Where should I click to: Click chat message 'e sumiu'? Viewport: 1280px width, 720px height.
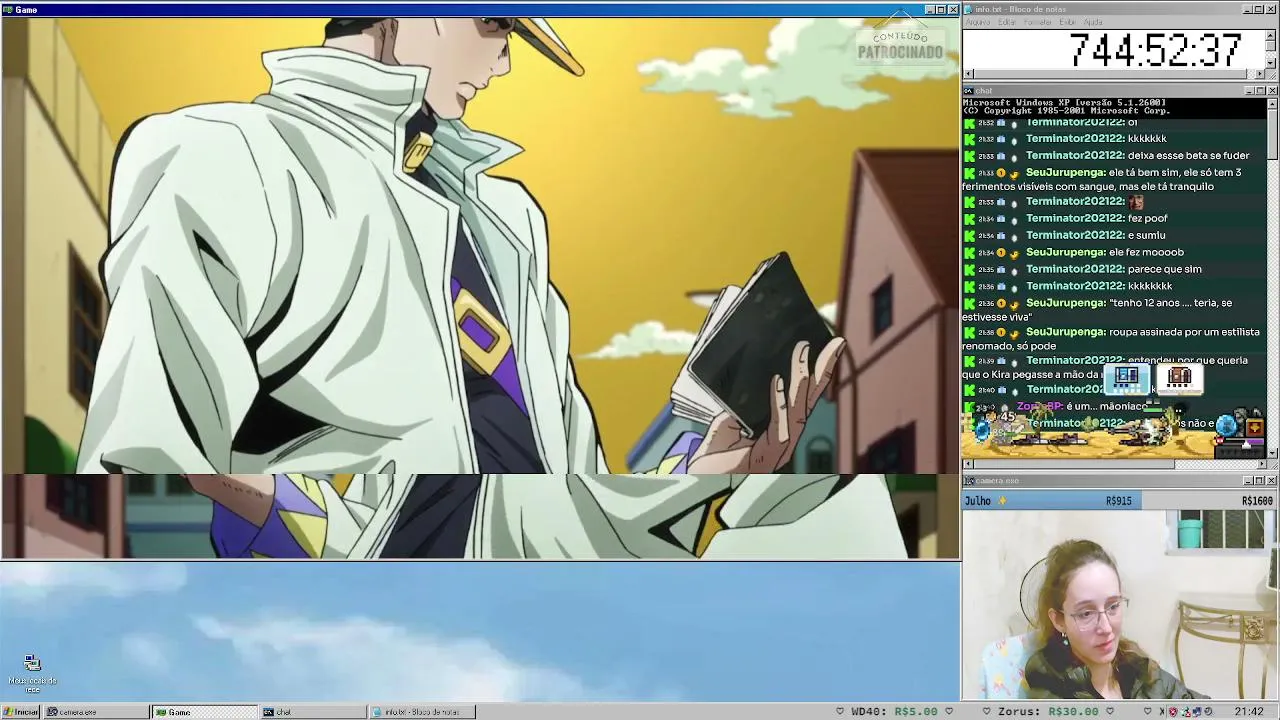click(x=1146, y=236)
